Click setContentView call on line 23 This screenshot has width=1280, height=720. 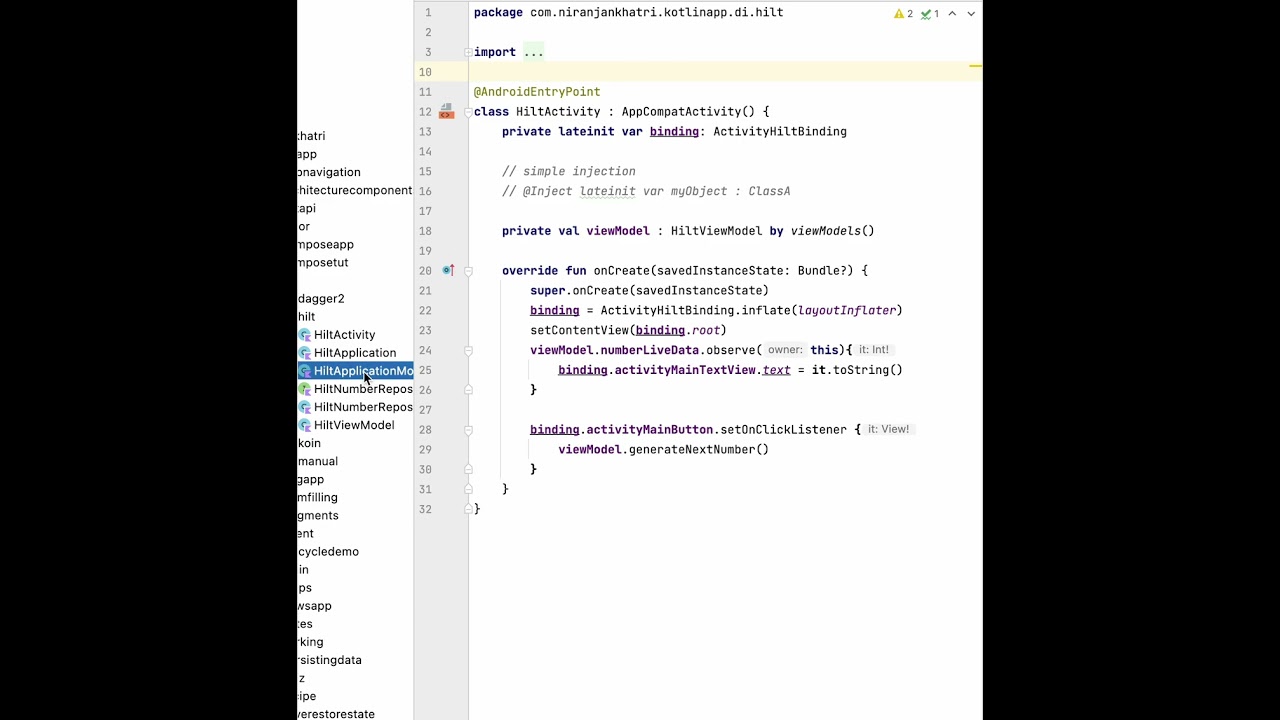tap(628, 330)
